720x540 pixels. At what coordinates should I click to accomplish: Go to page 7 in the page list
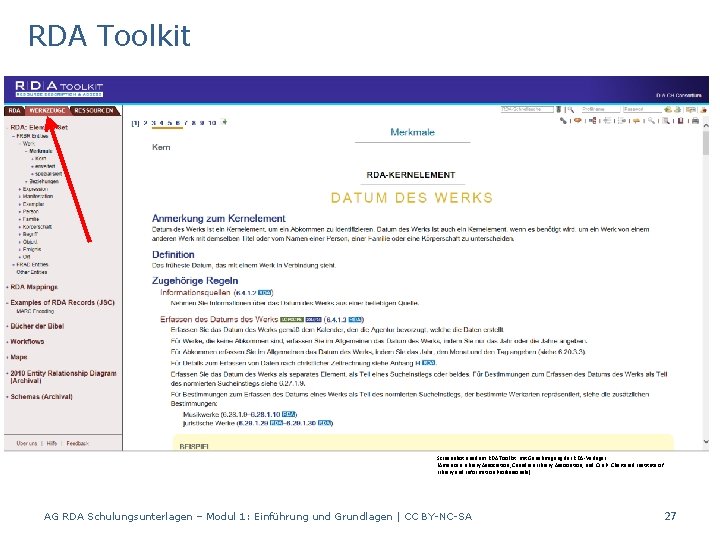coord(186,123)
